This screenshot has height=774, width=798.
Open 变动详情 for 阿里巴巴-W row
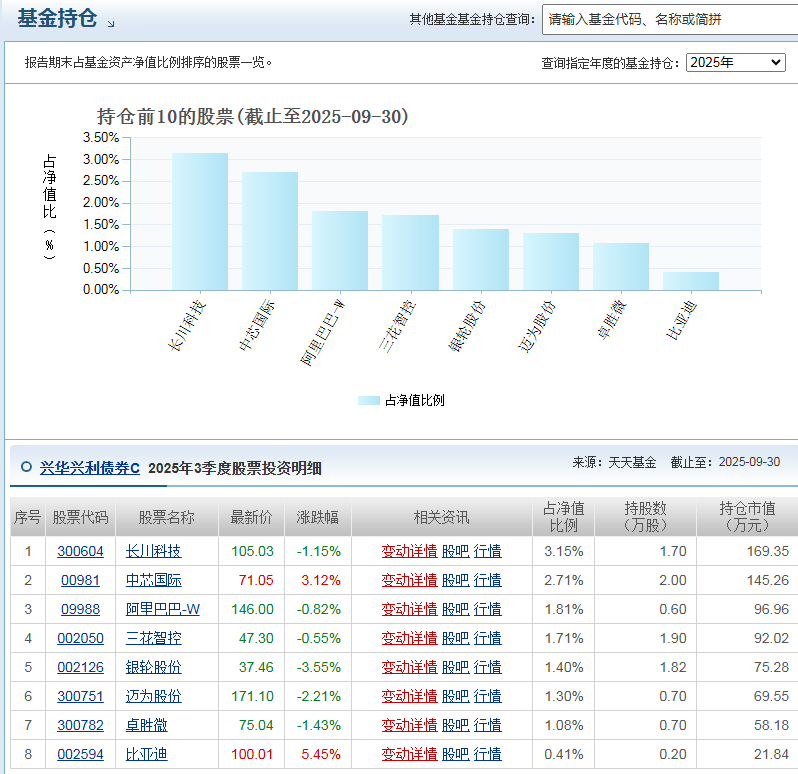click(x=410, y=609)
